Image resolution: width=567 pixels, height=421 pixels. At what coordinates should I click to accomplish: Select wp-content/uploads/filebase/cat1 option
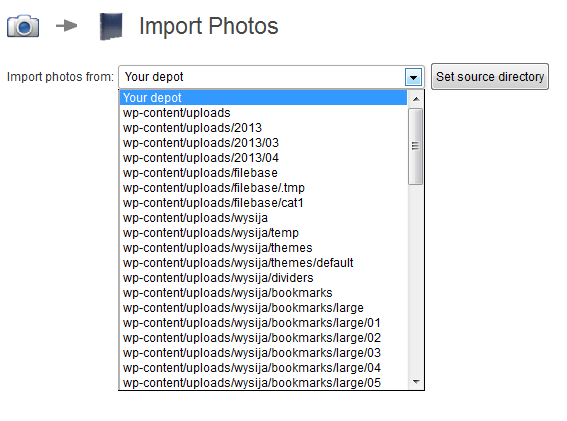coord(263,203)
